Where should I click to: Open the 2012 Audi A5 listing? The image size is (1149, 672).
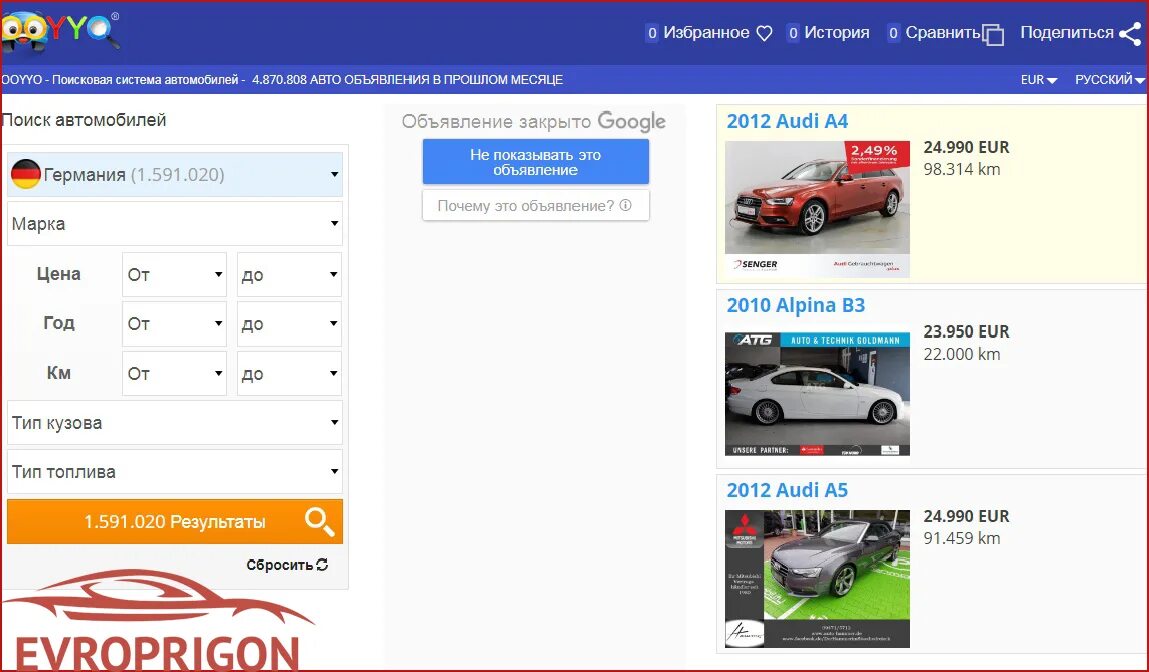[x=788, y=490]
